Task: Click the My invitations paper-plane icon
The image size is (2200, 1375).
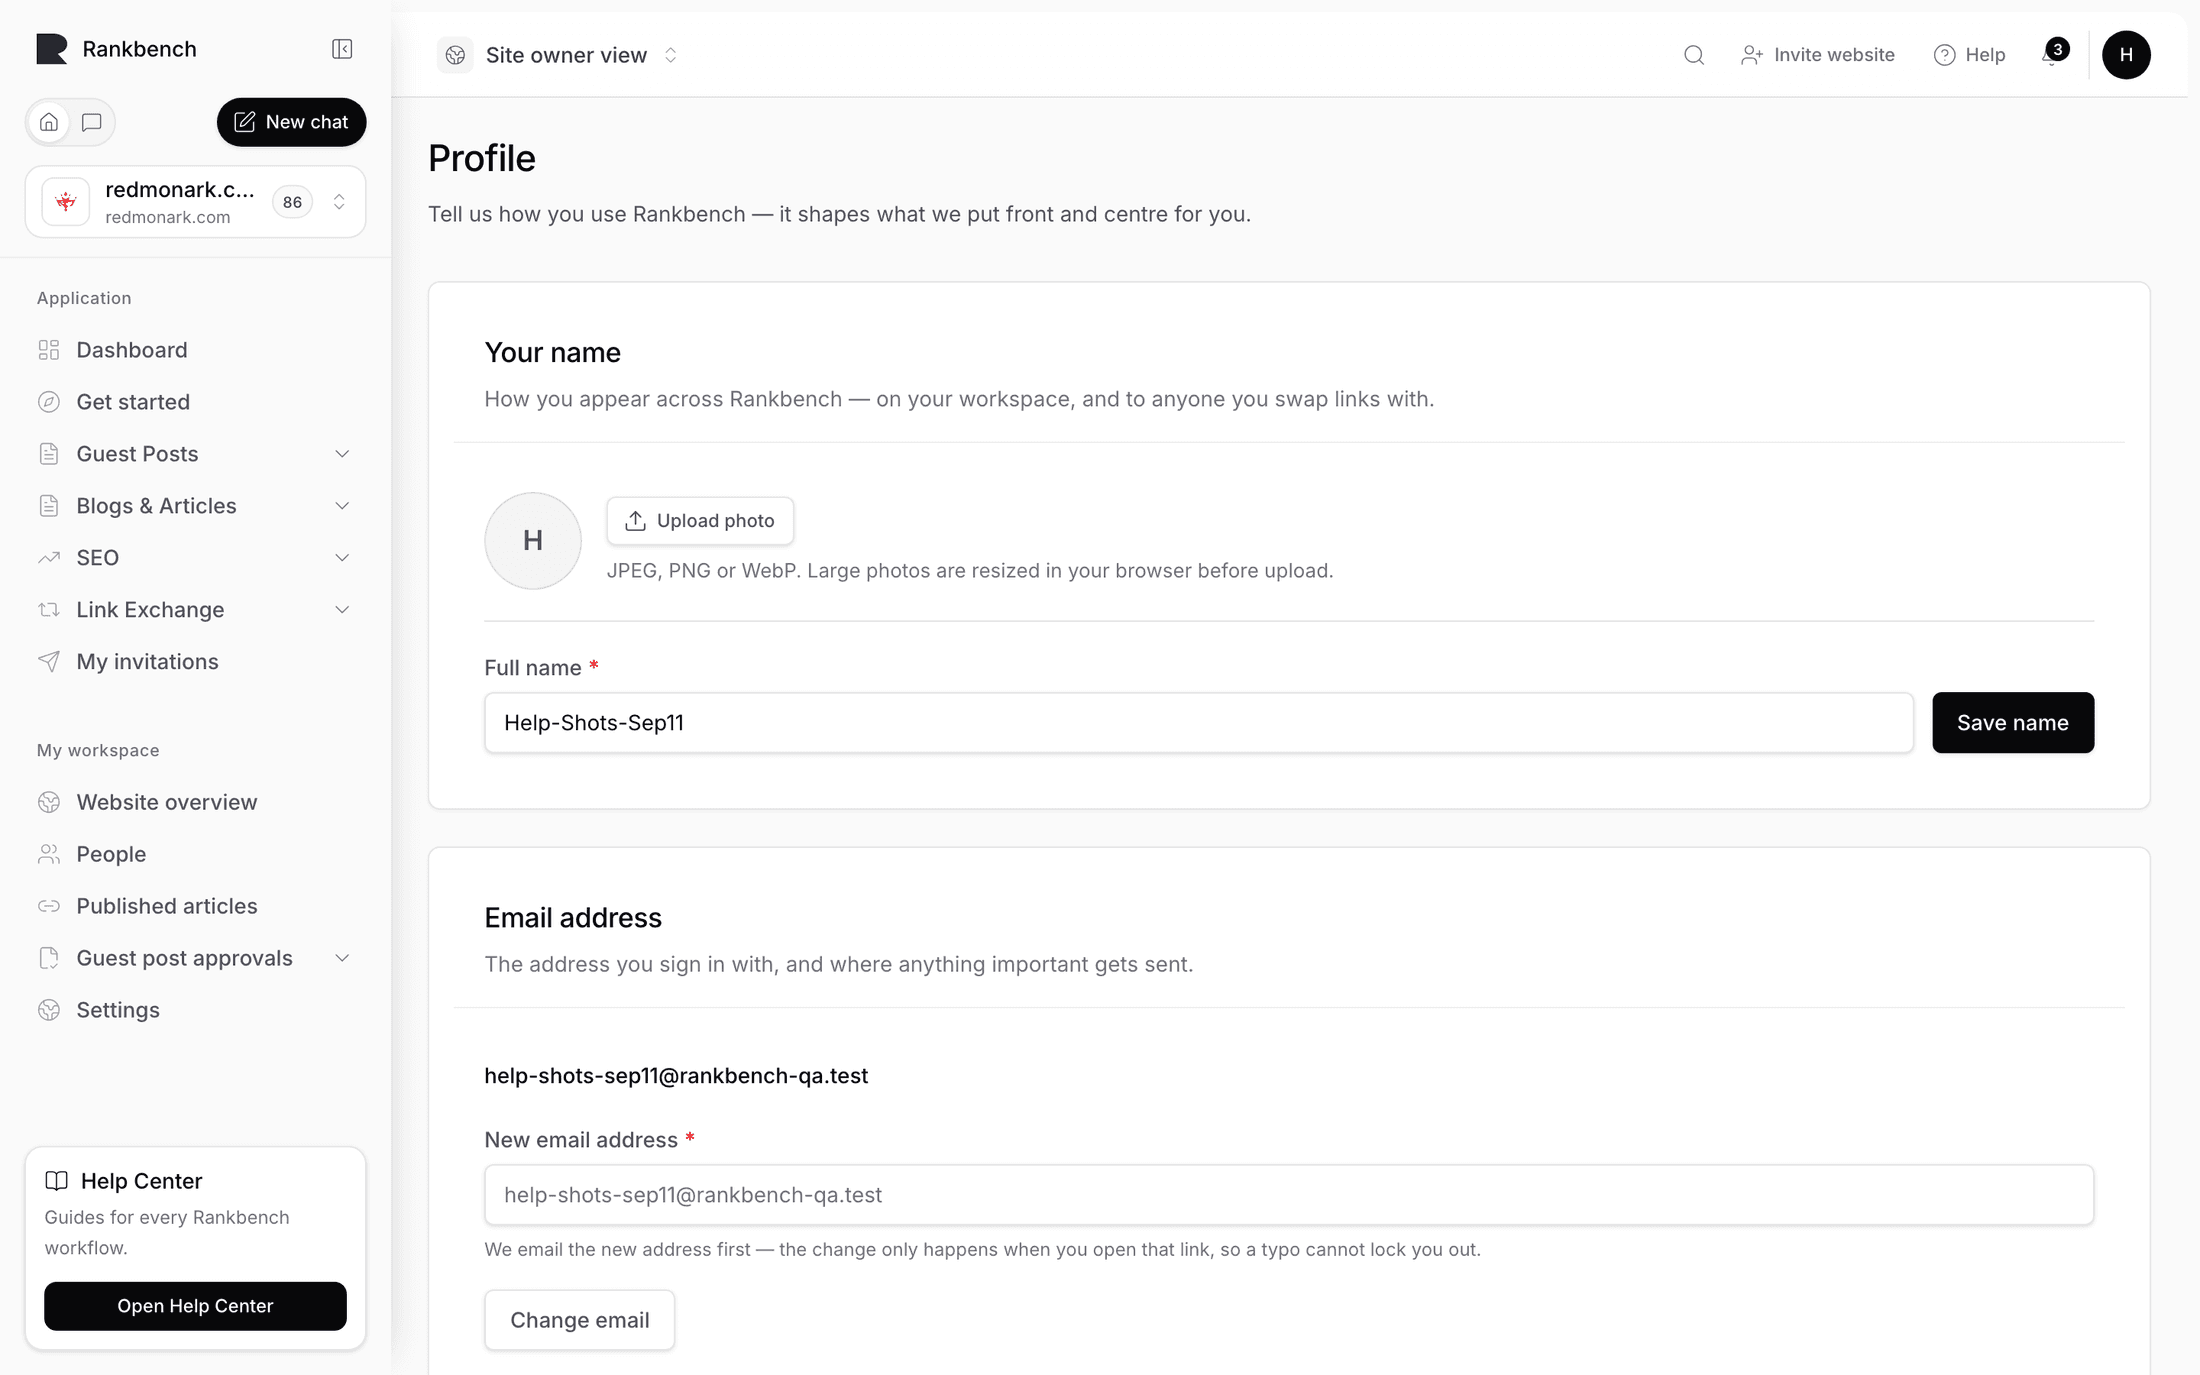Action: [x=49, y=662]
